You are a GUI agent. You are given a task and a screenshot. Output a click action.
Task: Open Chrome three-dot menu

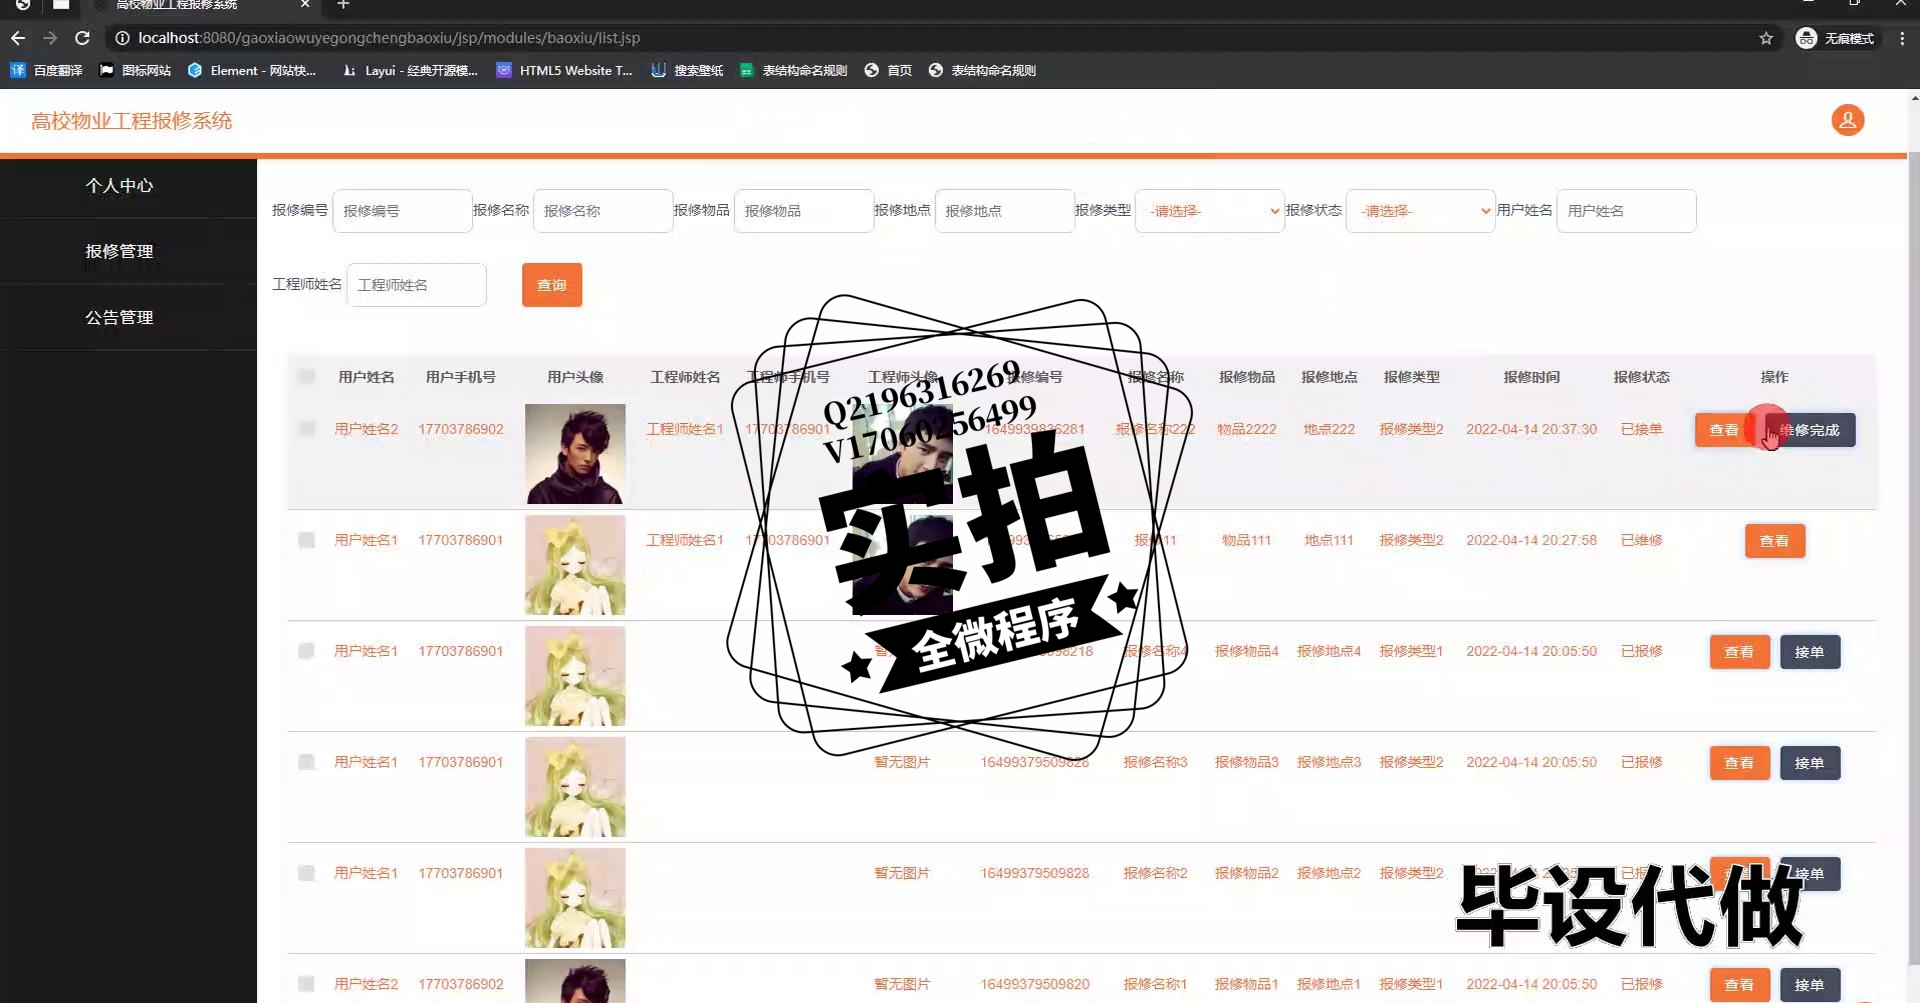(1902, 38)
